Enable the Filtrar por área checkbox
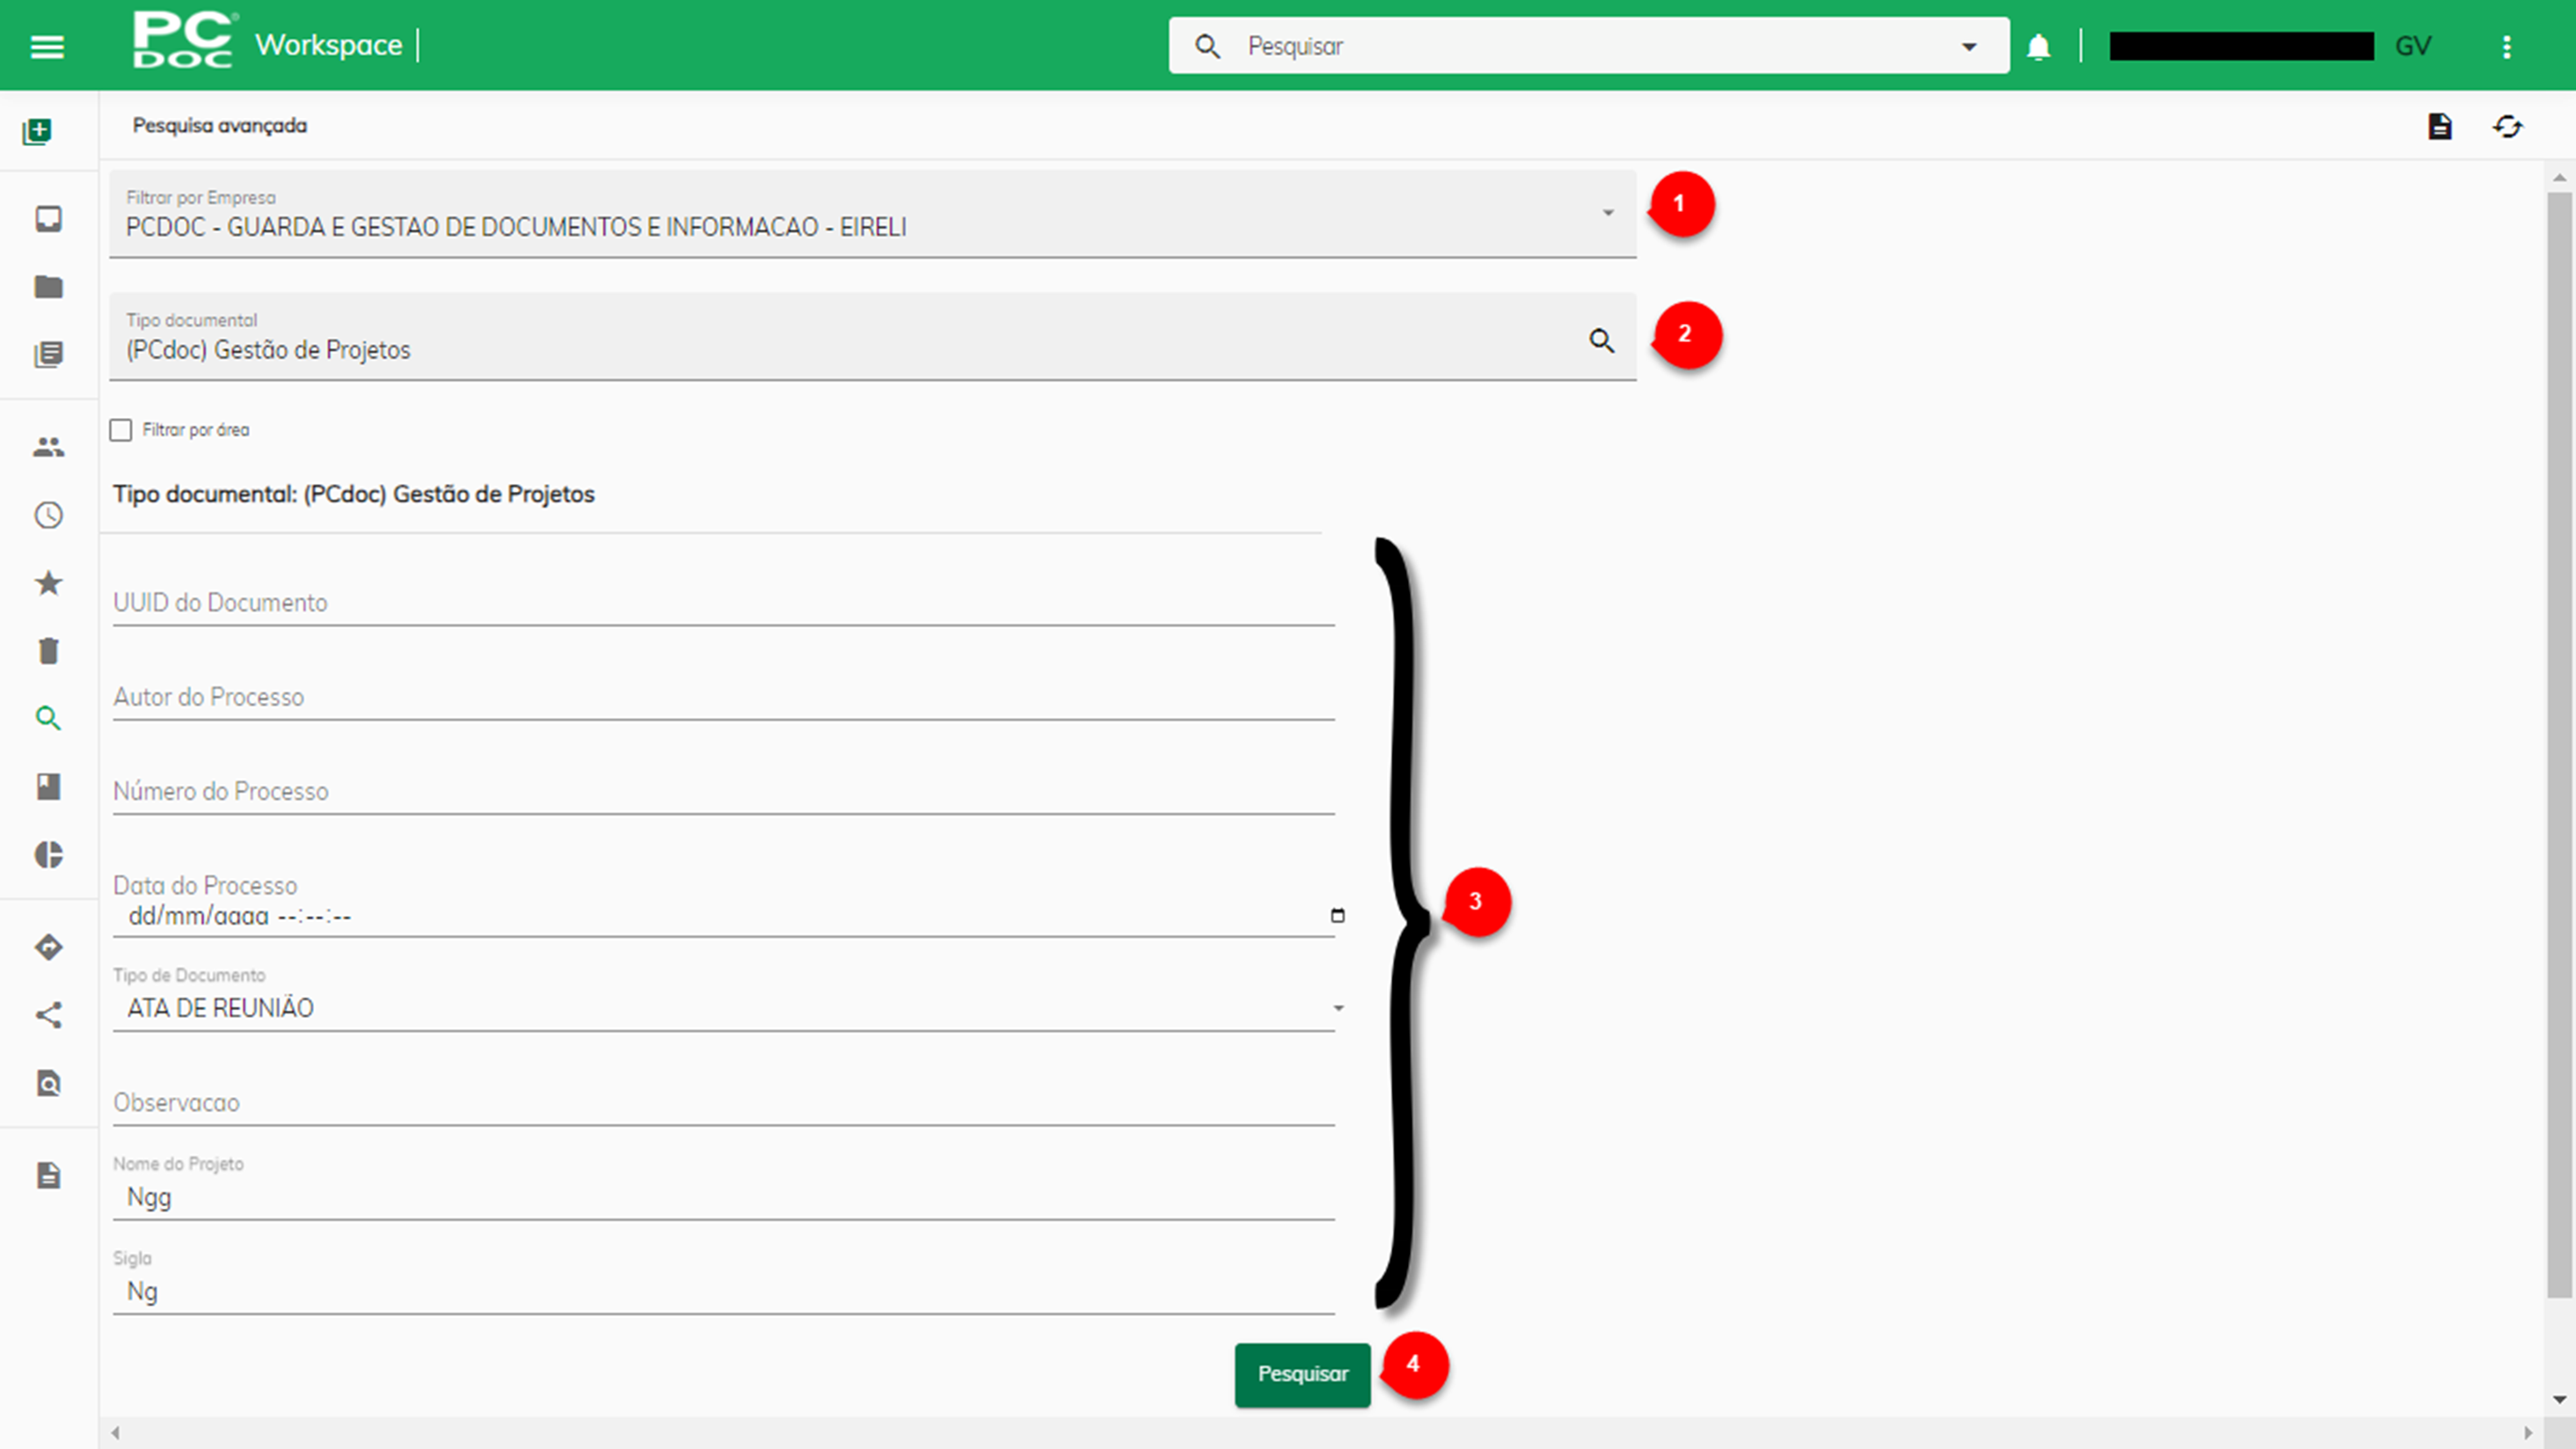The height and width of the screenshot is (1449, 2576). 121,430
